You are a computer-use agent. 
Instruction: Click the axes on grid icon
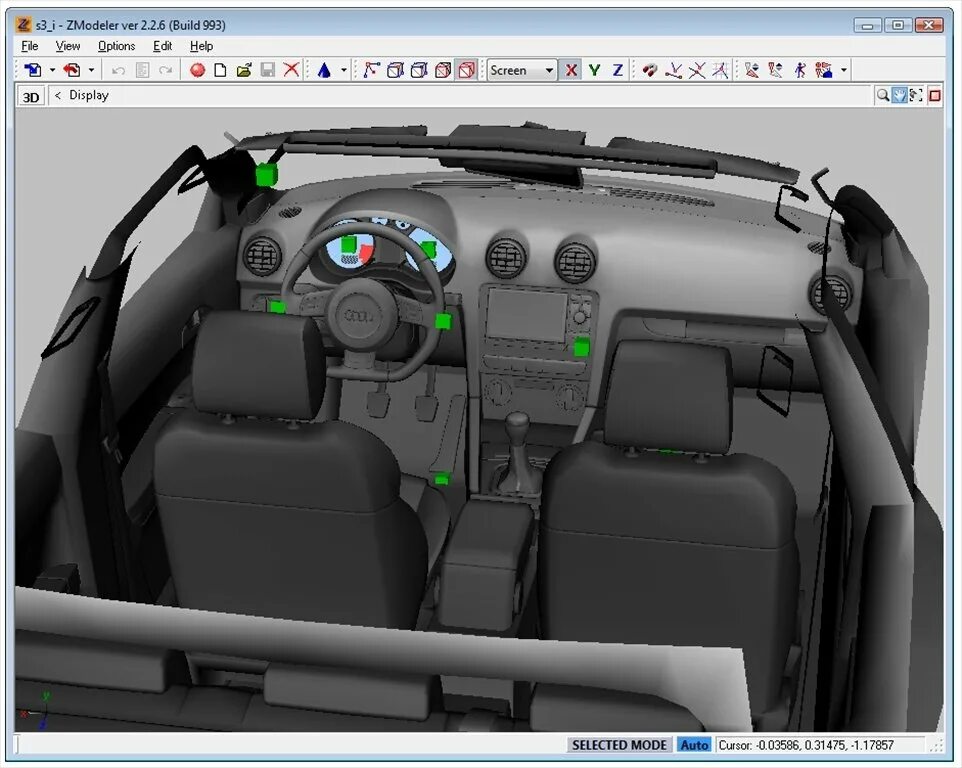(x=720, y=70)
